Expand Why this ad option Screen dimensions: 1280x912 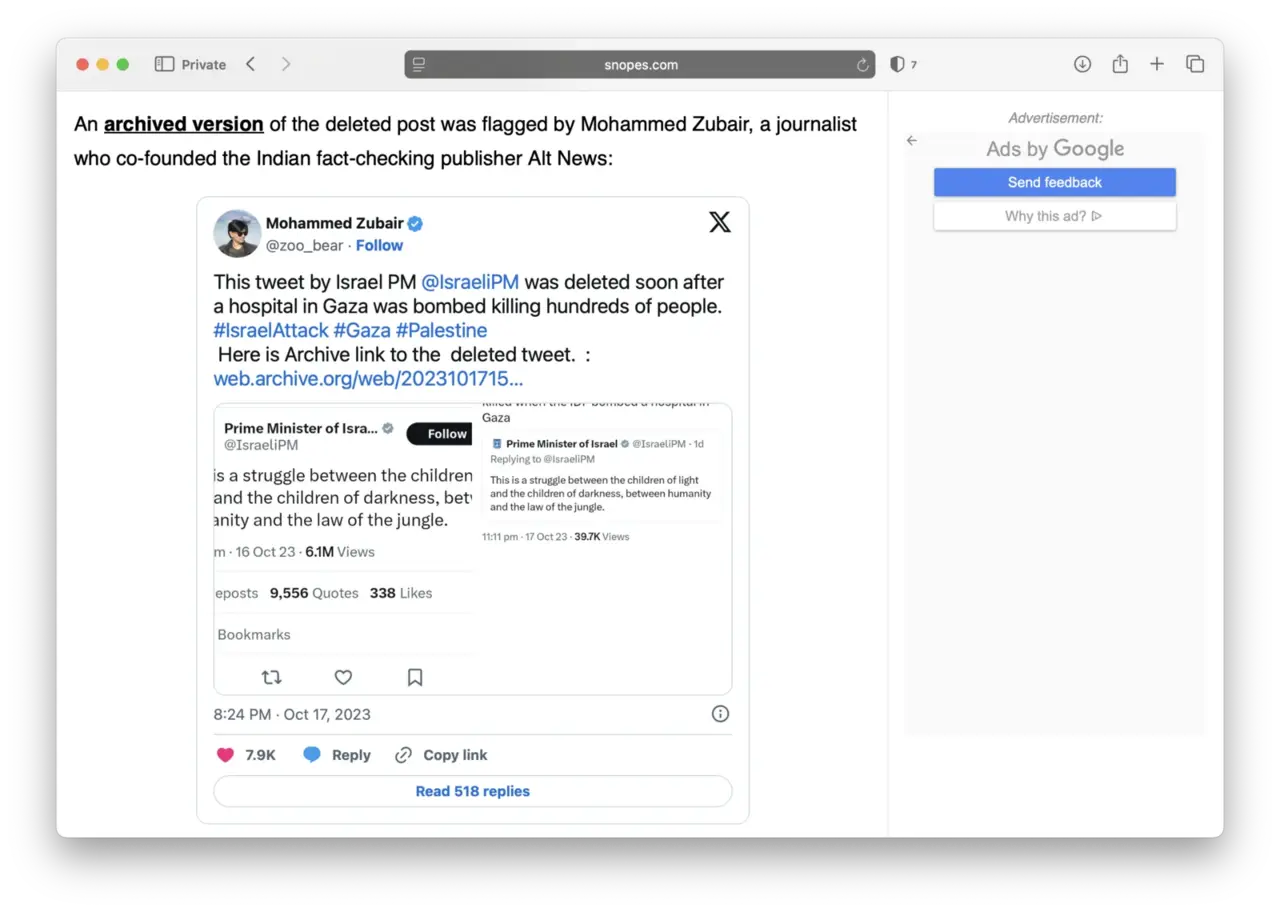(1054, 216)
